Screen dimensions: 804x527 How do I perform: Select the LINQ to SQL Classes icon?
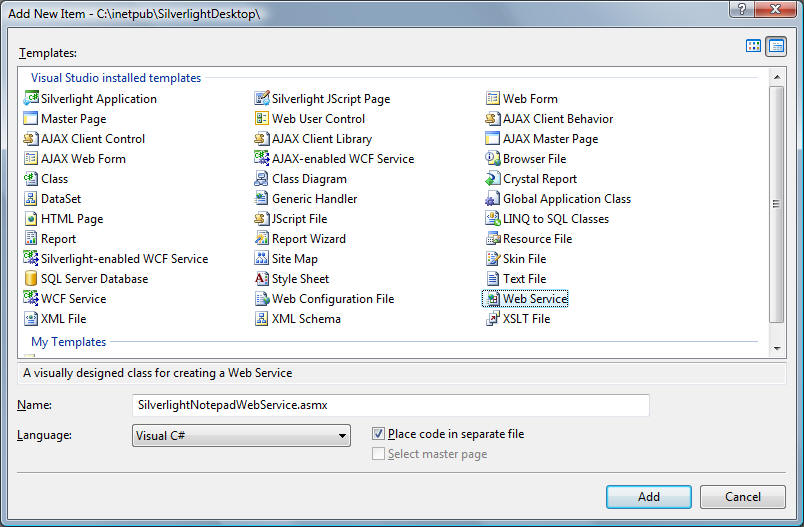tap(492, 218)
